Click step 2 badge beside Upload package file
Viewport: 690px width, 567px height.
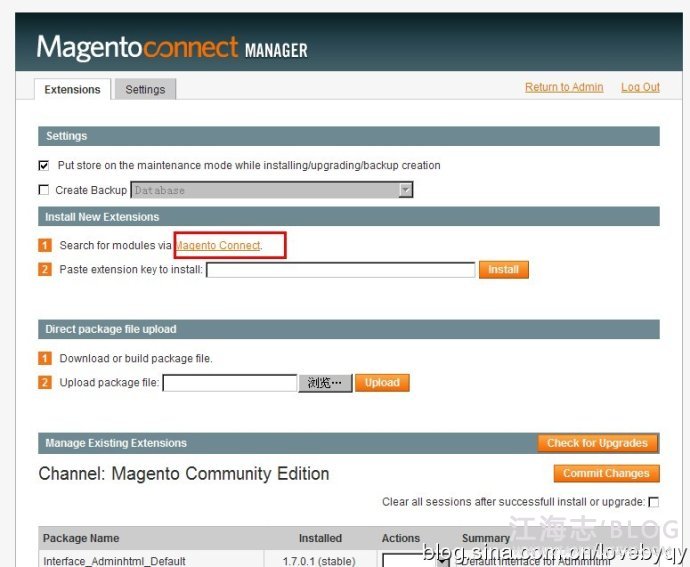pyautogui.click(x=44, y=382)
